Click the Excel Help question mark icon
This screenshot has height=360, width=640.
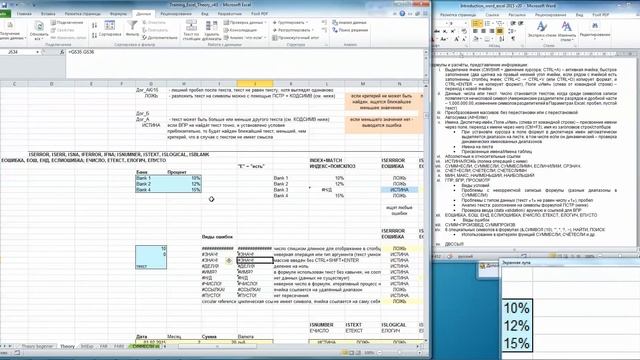pyautogui.click(x=402, y=13)
